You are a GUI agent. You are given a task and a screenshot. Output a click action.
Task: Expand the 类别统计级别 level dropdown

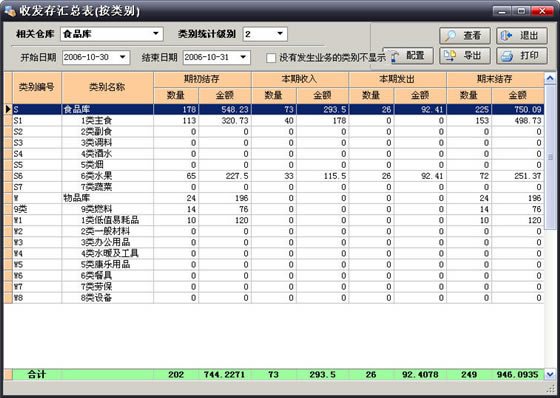[x=280, y=34]
